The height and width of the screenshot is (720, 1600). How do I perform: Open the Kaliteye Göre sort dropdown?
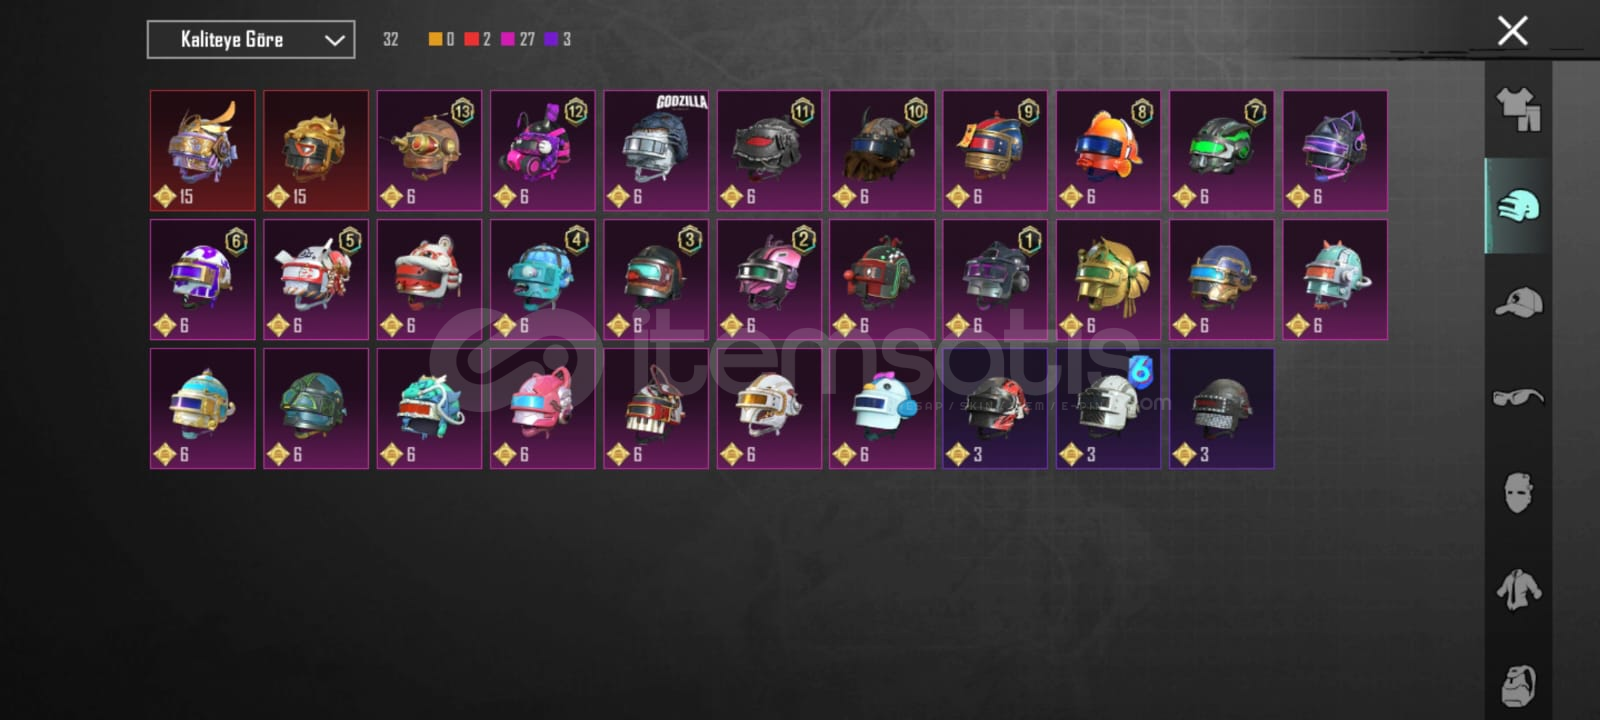tap(251, 40)
